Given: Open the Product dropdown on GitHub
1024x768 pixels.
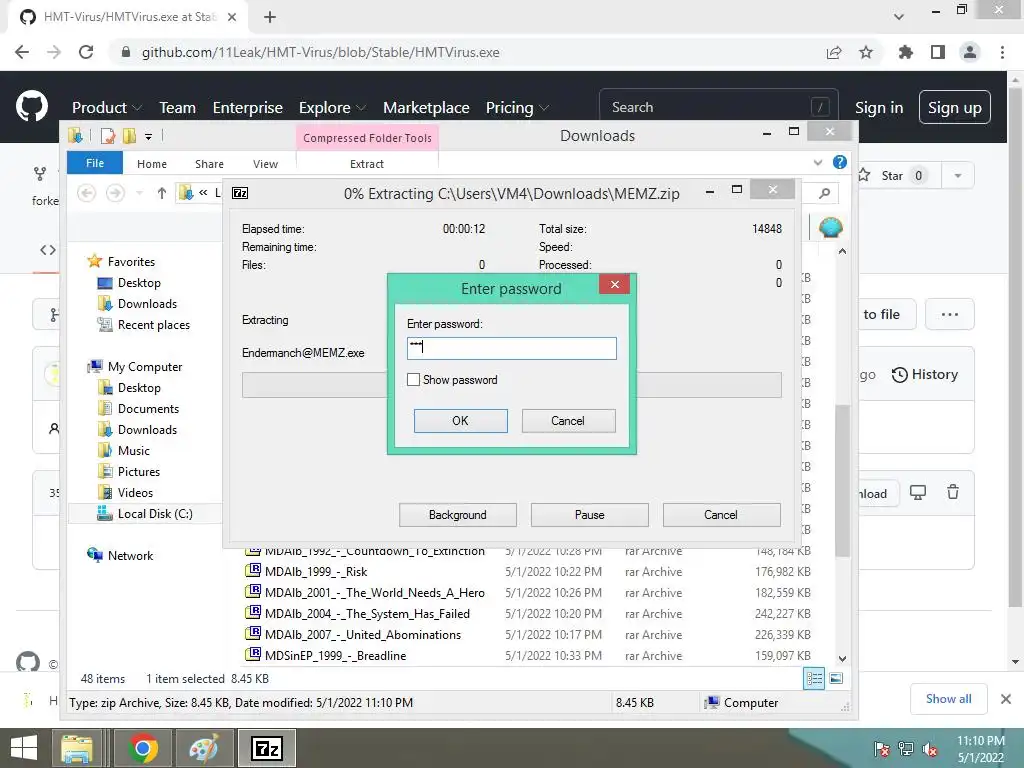Looking at the screenshot, I should pos(106,108).
